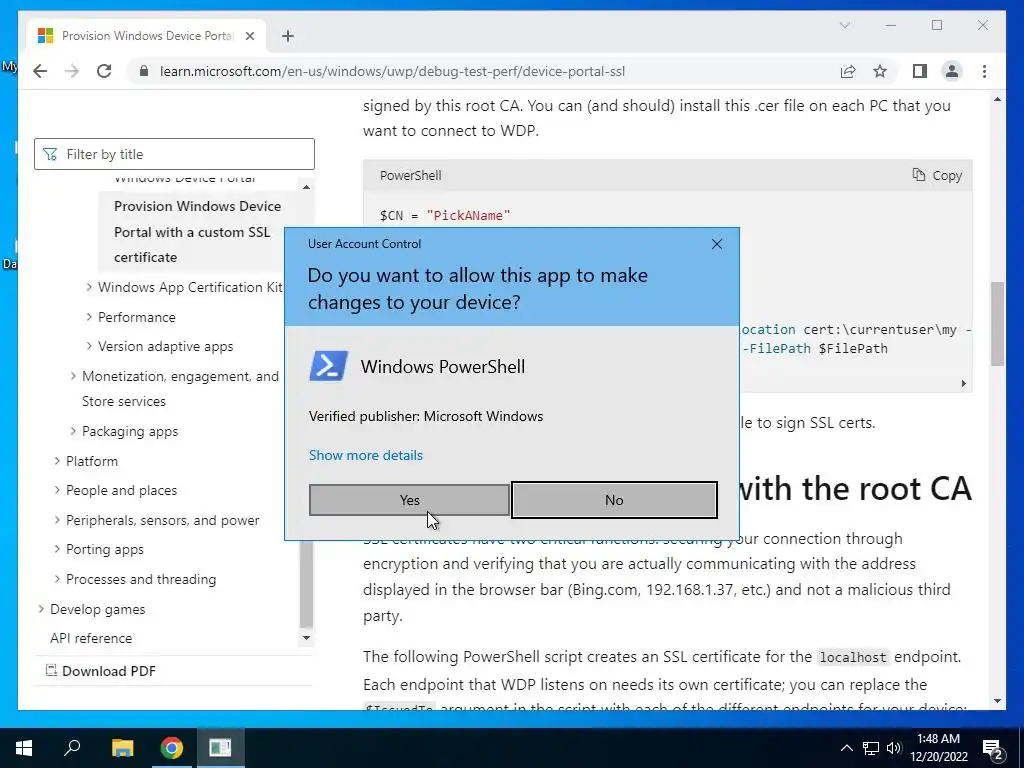Share this page icon
This screenshot has height=768, width=1024.
(x=848, y=71)
